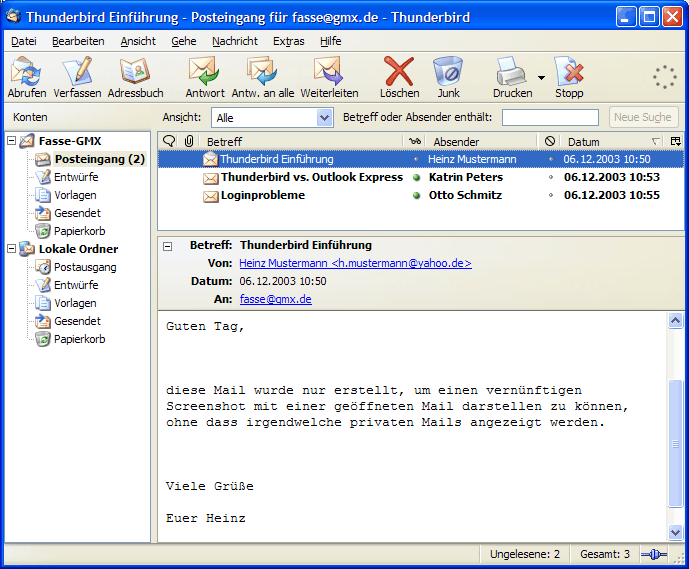Click the scroll up arrow in message body

(675, 321)
